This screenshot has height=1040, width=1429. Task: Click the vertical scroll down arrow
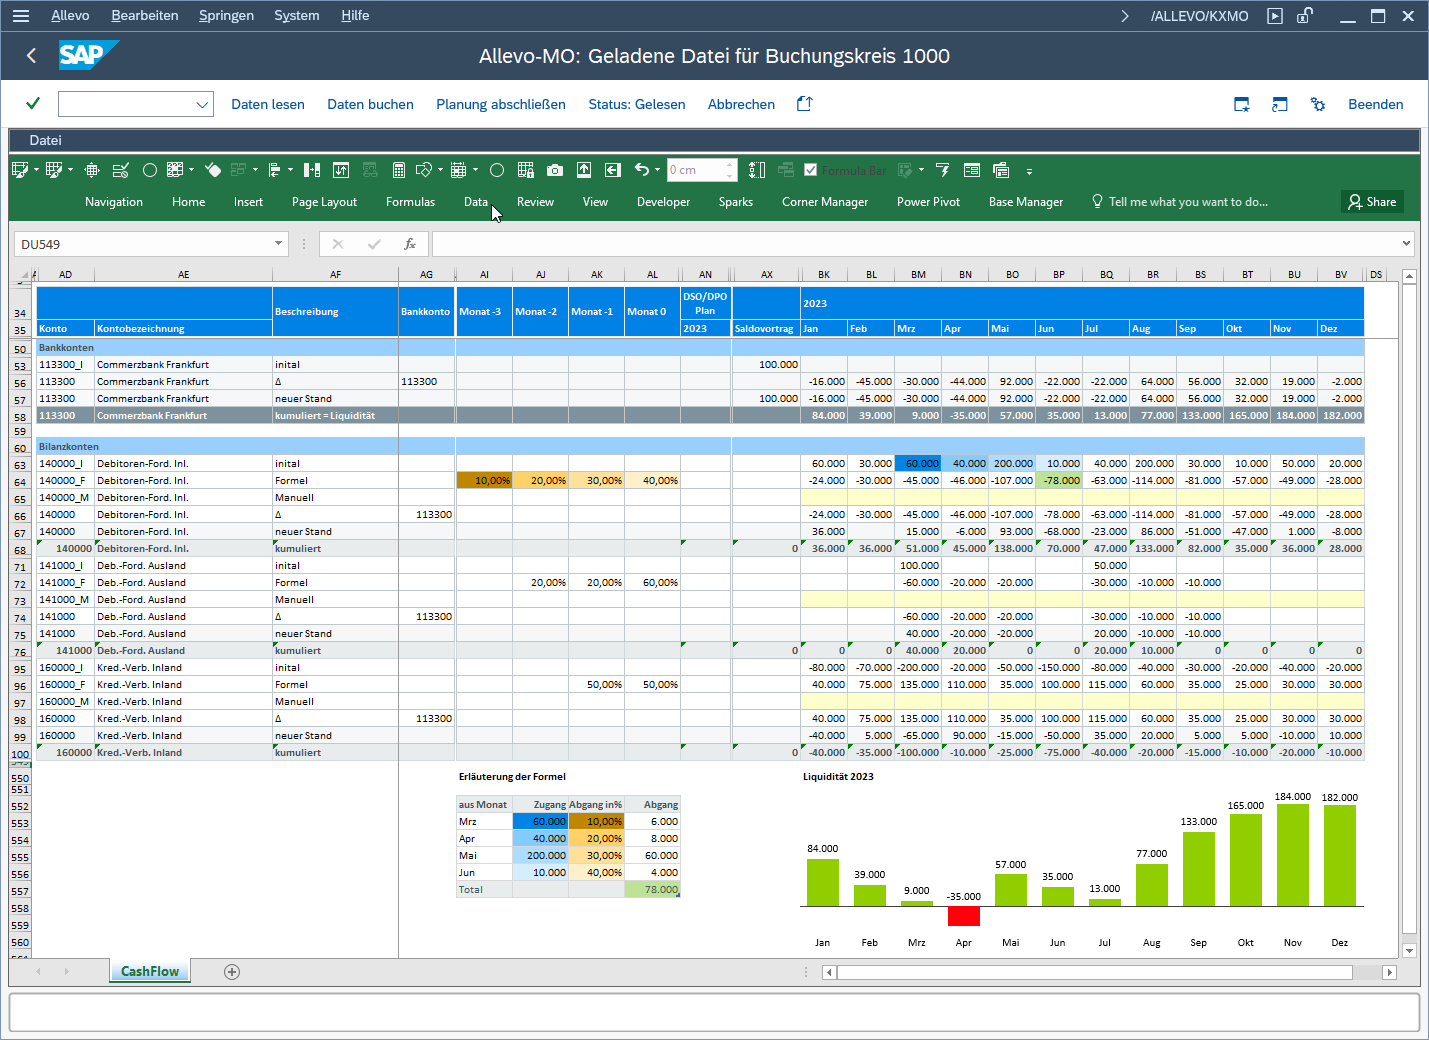(1409, 951)
